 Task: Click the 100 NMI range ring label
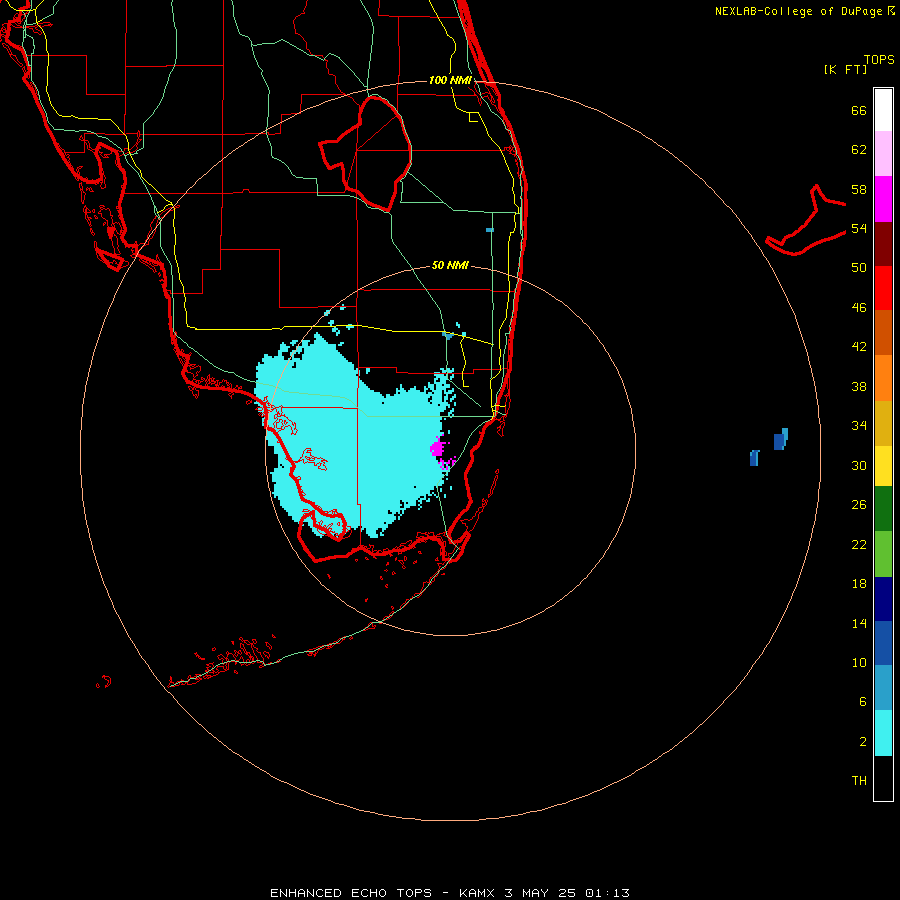click(x=450, y=80)
